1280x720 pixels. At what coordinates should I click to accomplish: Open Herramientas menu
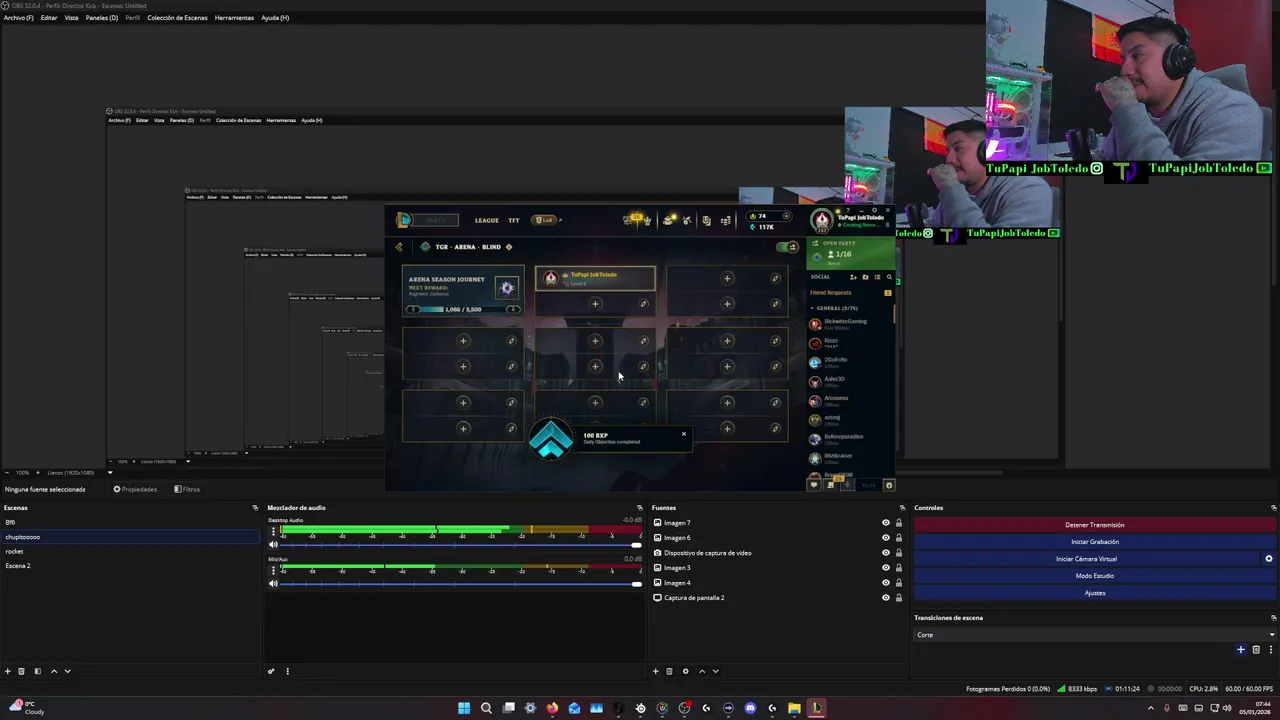tap(234, 18)
